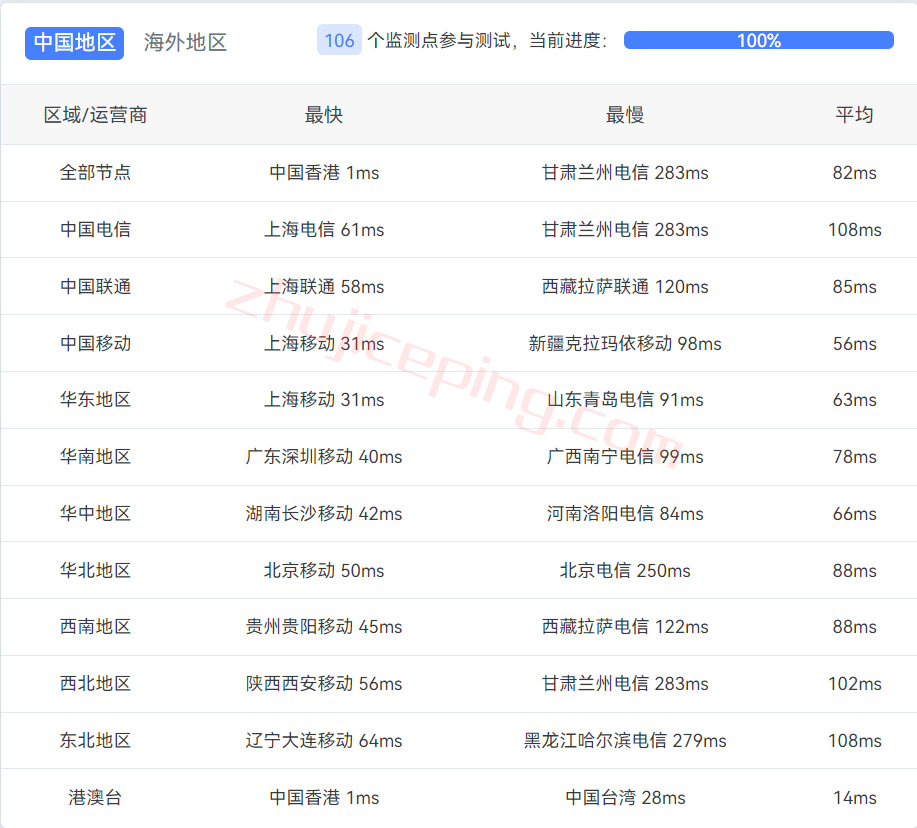Click 甘肃兰州电信 283ms in 中国电信 row
This screenshot has width=917, height=828.
pyautogui.click(x=625, y=229)
